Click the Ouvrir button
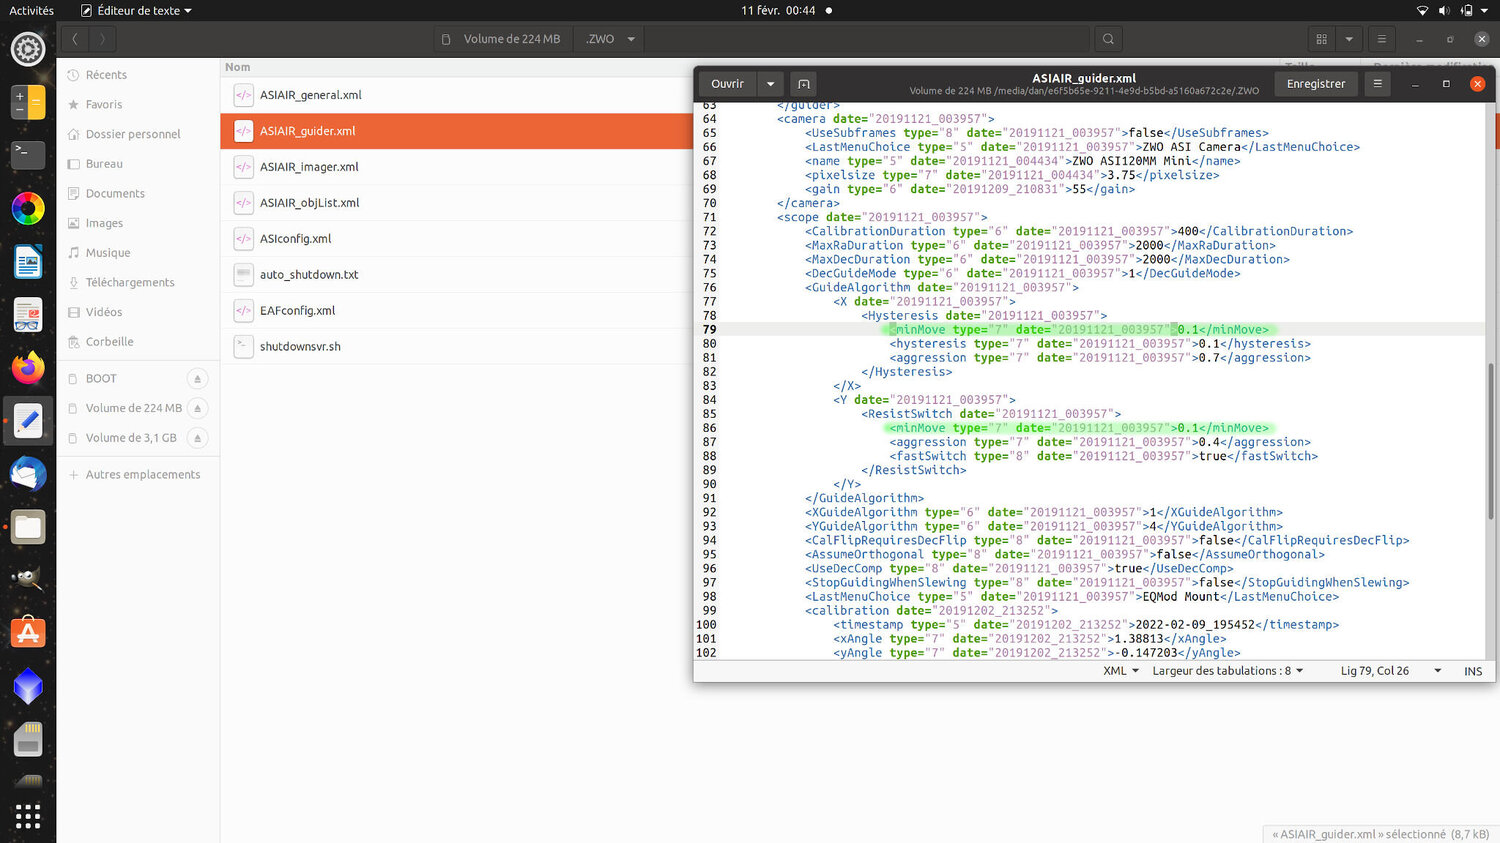Screen dimensions: 1500x843 pos(727,84)
